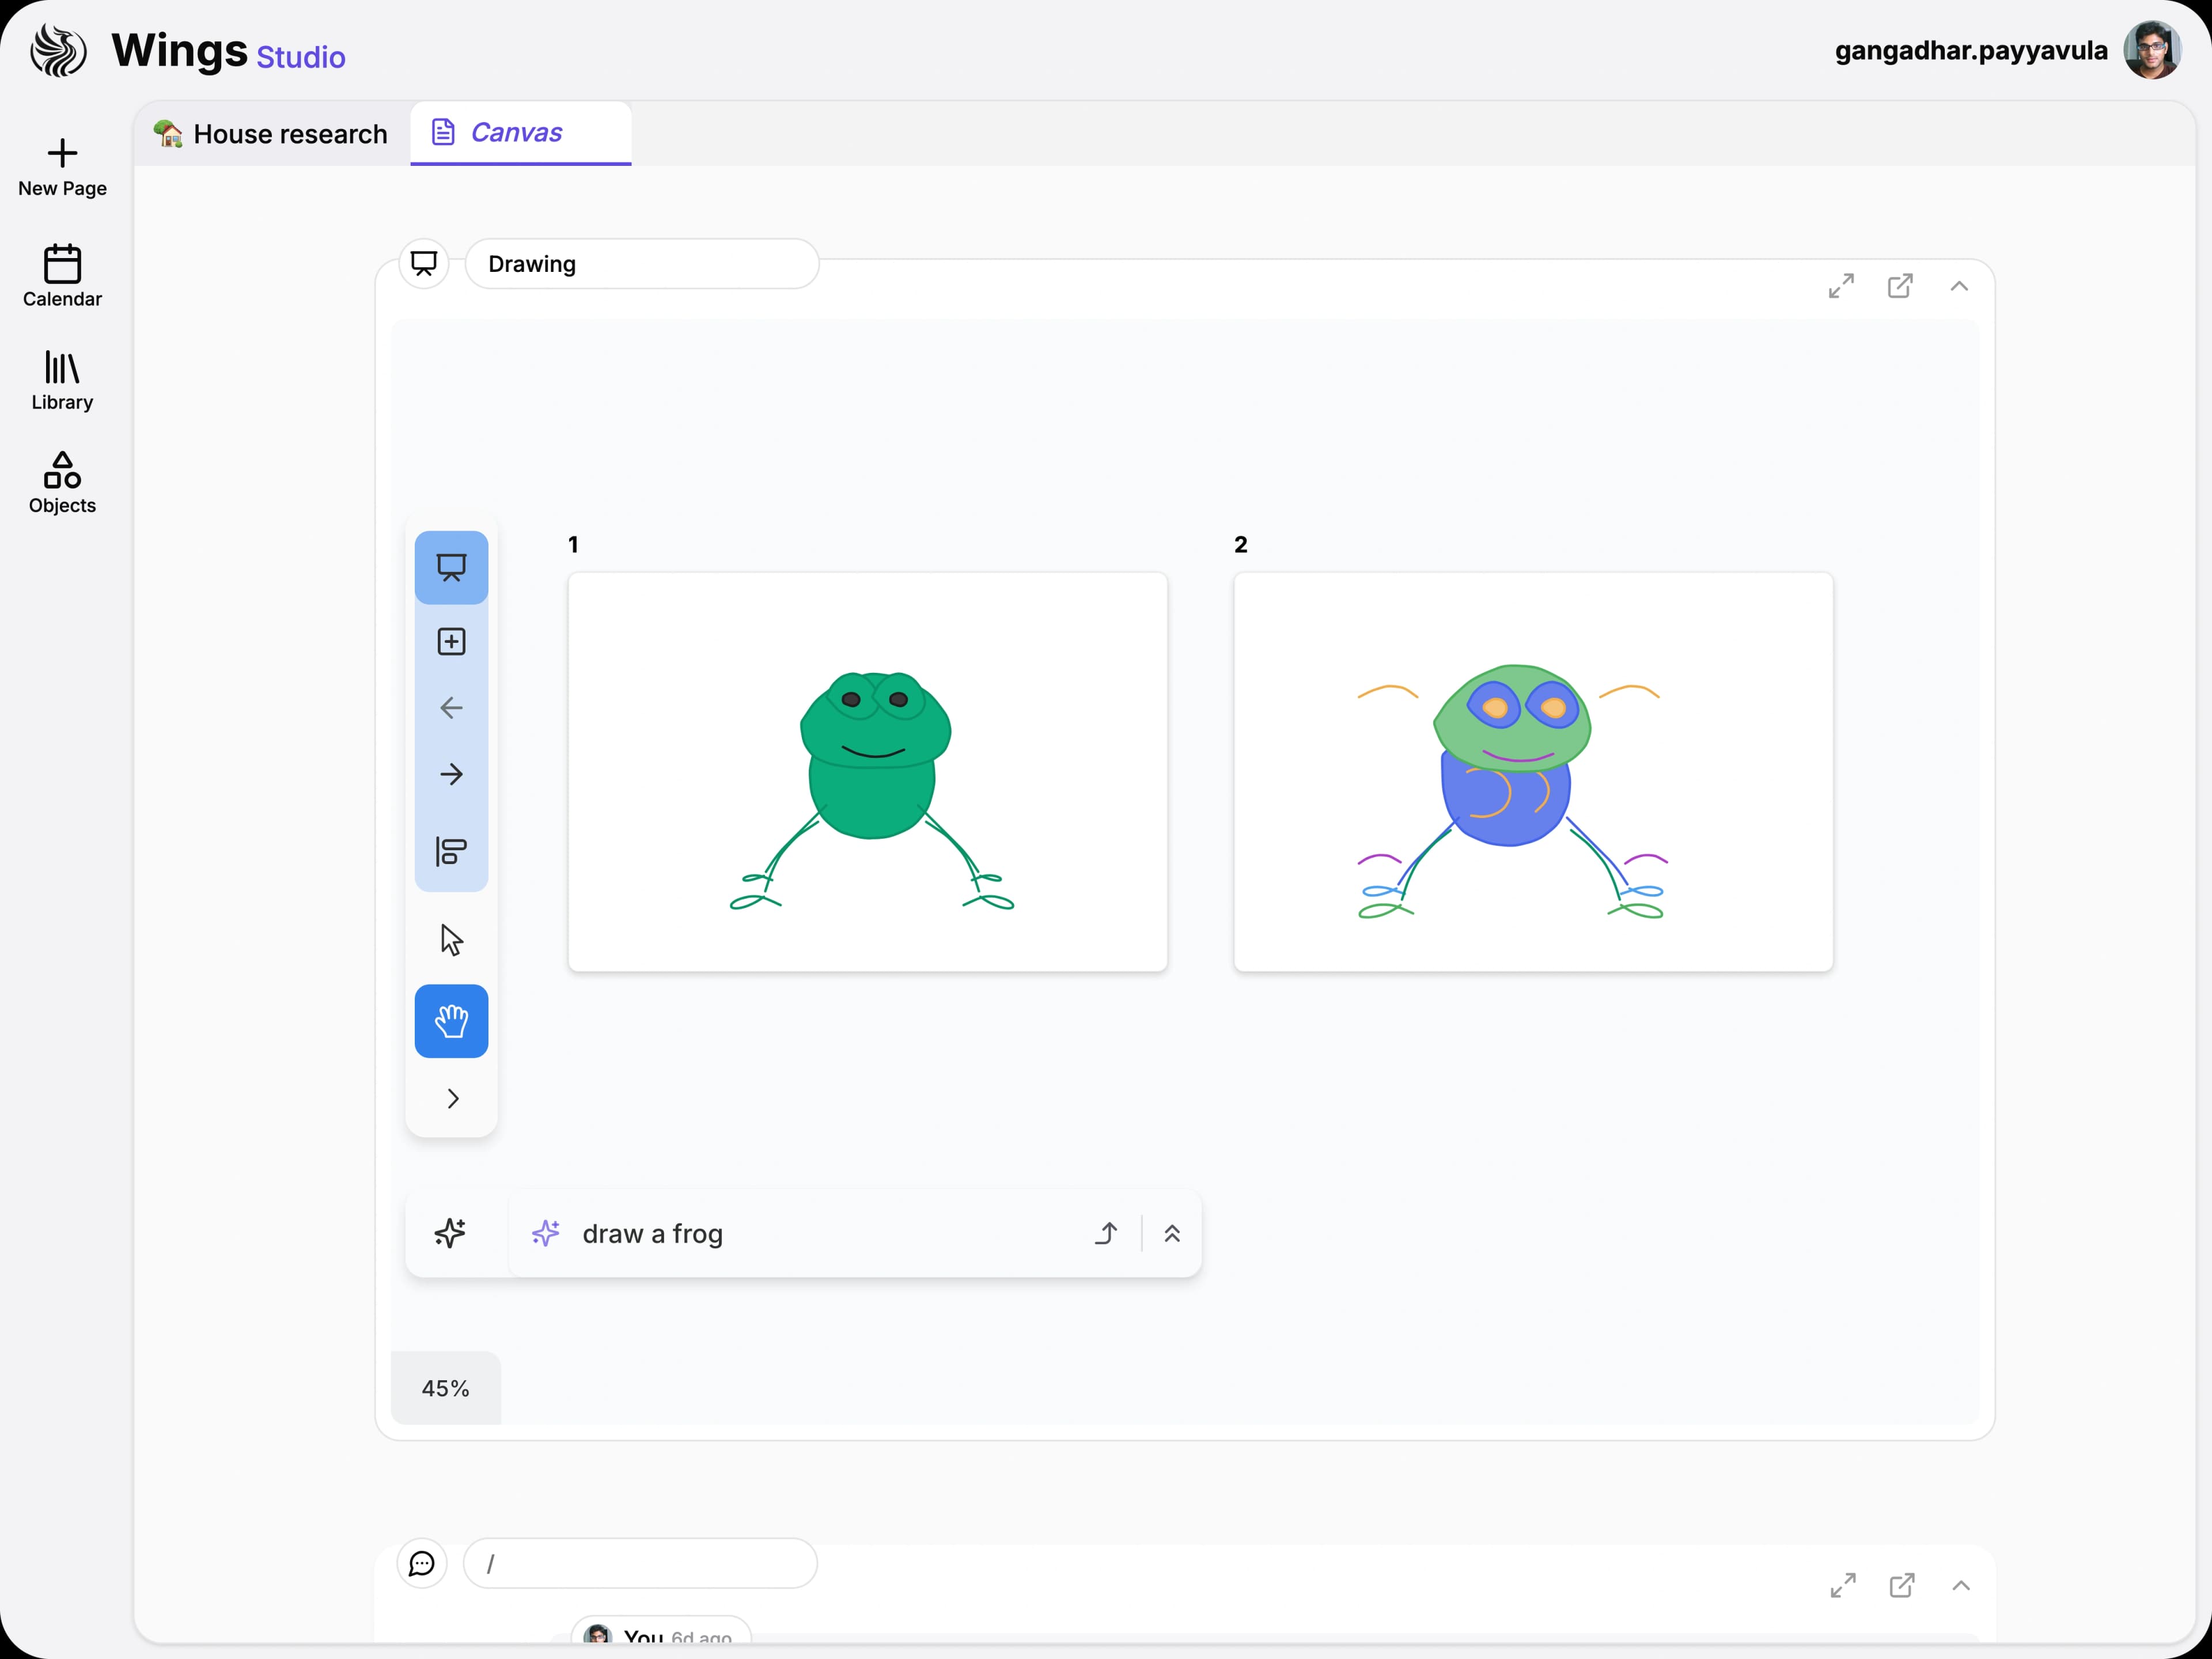2212x1659 pixels.
Task: Expand the prompt history with double-chevron icon
Action: (1172, 1233)
